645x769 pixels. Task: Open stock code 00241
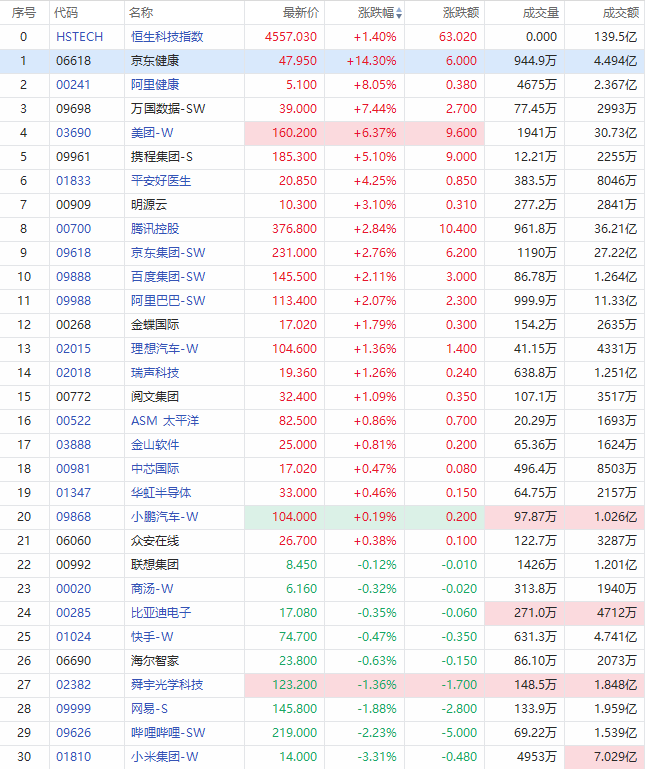(74, 85)
